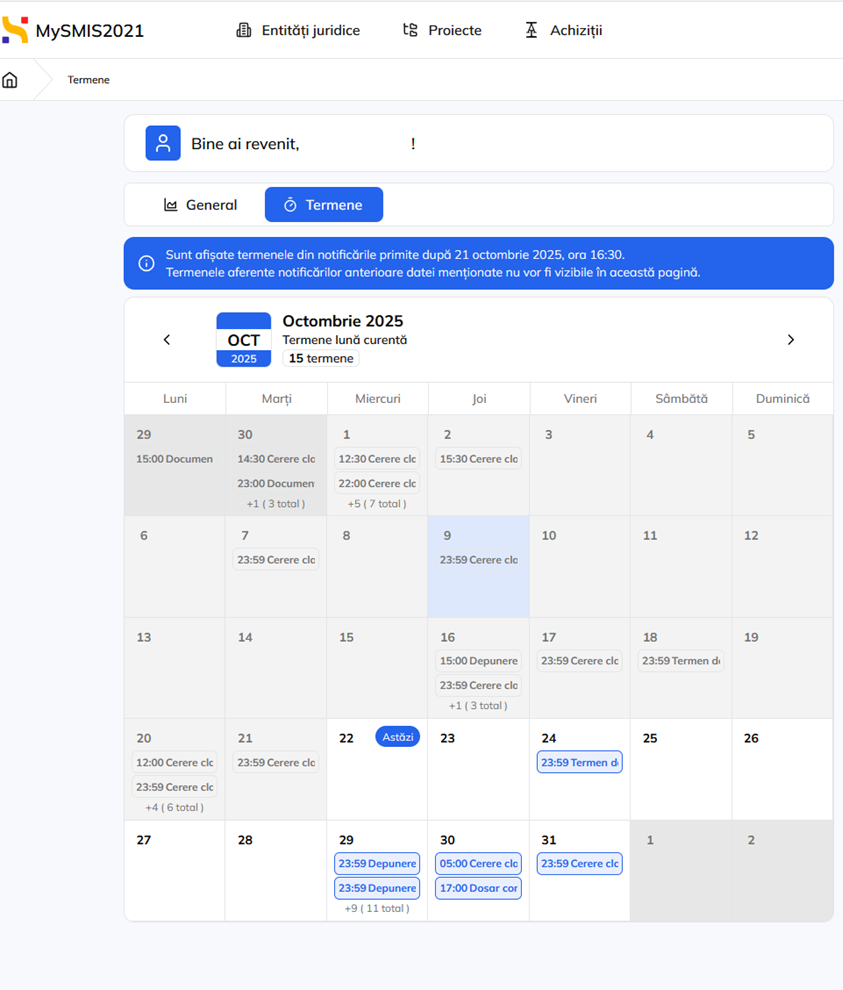Click the MySMIS2021 logo icon
This screenshot has width=843, height=990.
pos(15,30)
